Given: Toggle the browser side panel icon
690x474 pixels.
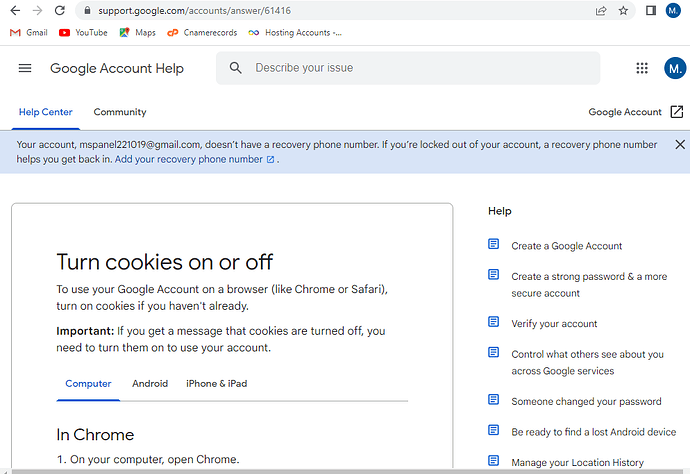Looking at the screenshot, I should coord(651,10).
